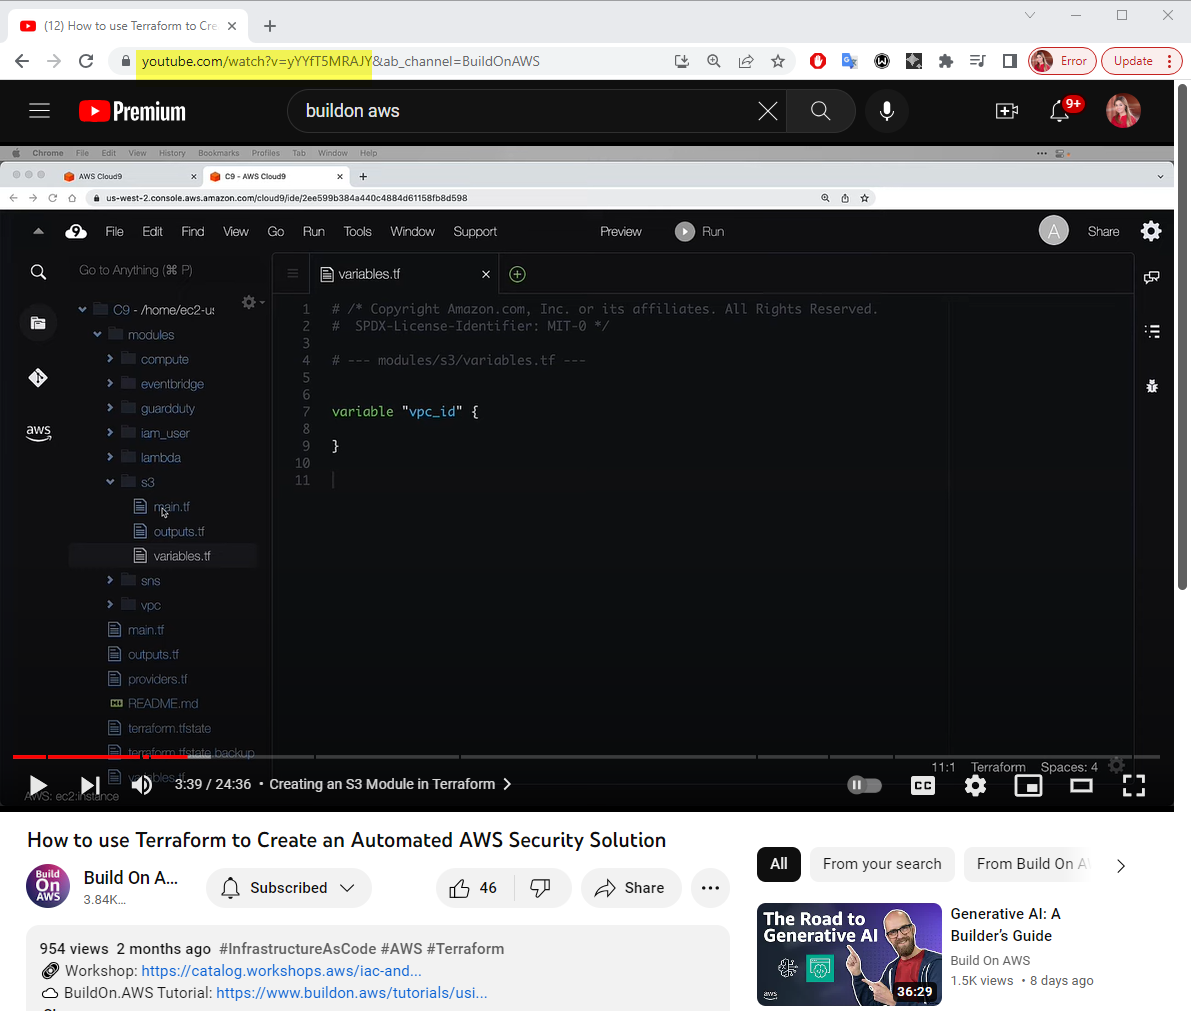Open player settings gear
Screen dimensions: 1191x1011
coord(975,785)
